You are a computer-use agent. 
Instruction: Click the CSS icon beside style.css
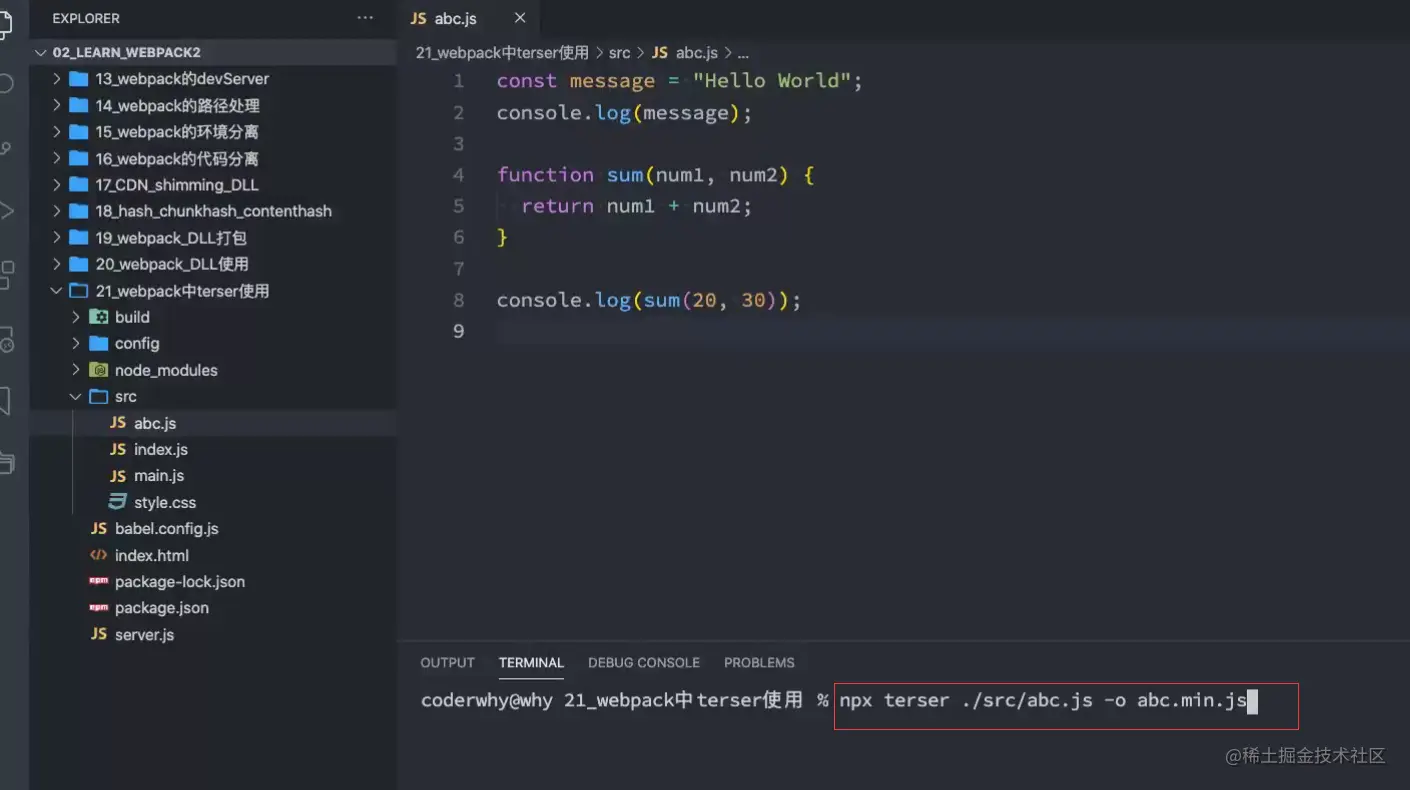118,502
